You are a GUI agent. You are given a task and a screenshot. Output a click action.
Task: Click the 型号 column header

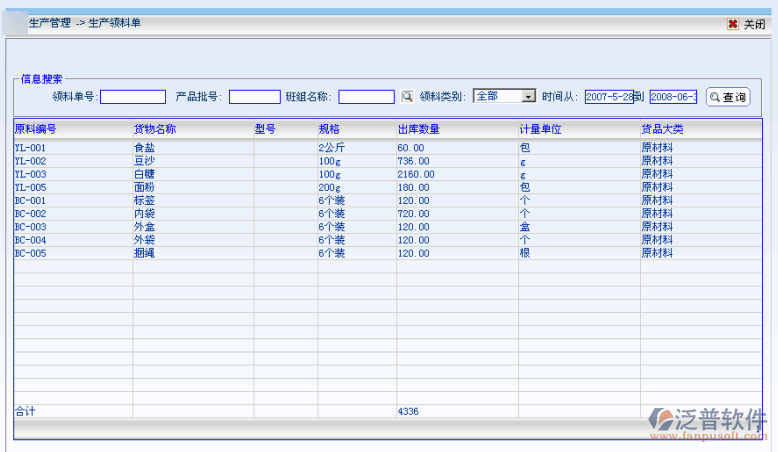pyautogui.click(x=265, y=129)
